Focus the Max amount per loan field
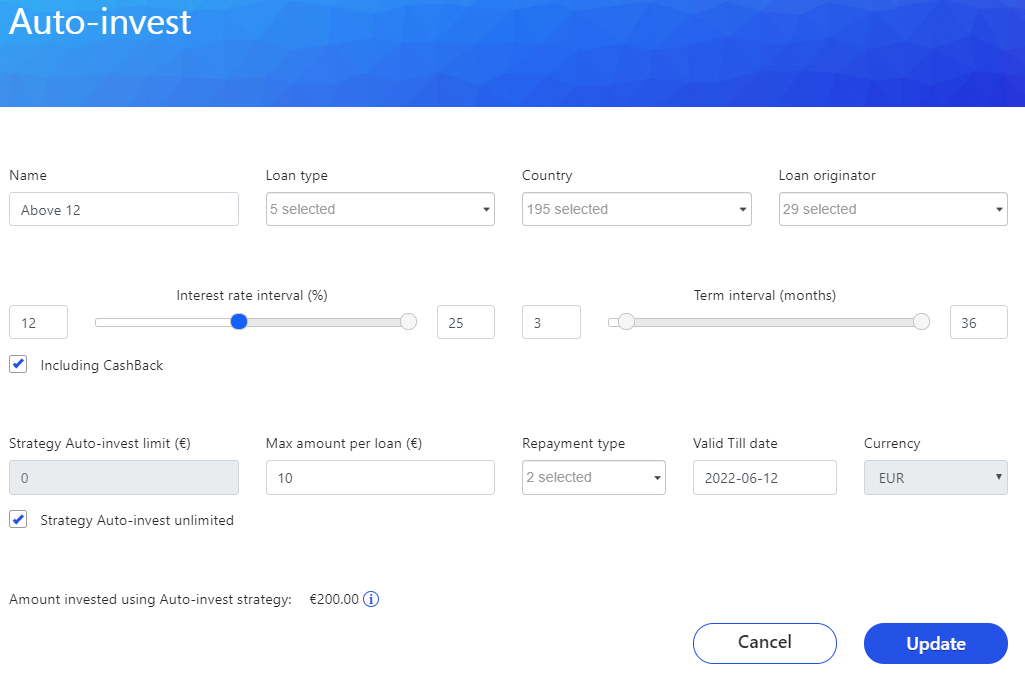The image size is (1025, 688). [380, 478]
